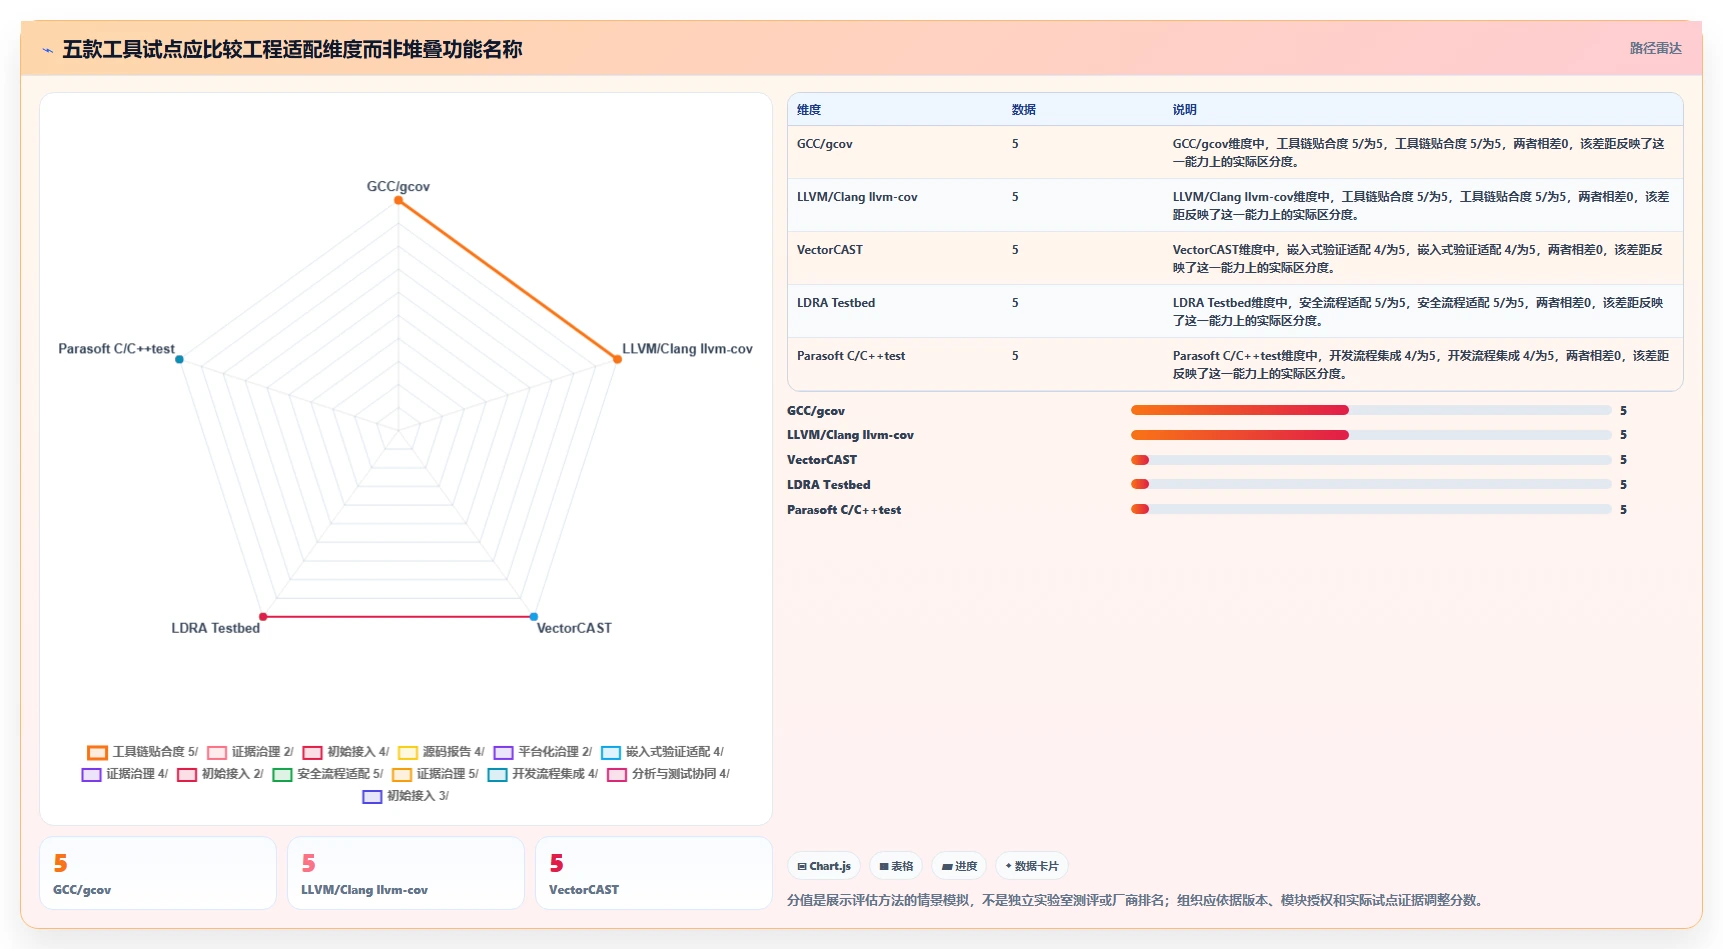
Task: Click the LLVM/Clang llvm-cov radar data point
Action: pos(617,359)
